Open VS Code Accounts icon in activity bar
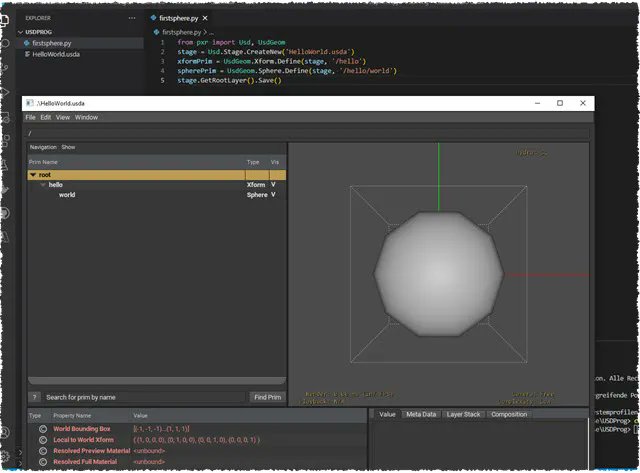This screenshot has width=640, height=473. [5, 432]
